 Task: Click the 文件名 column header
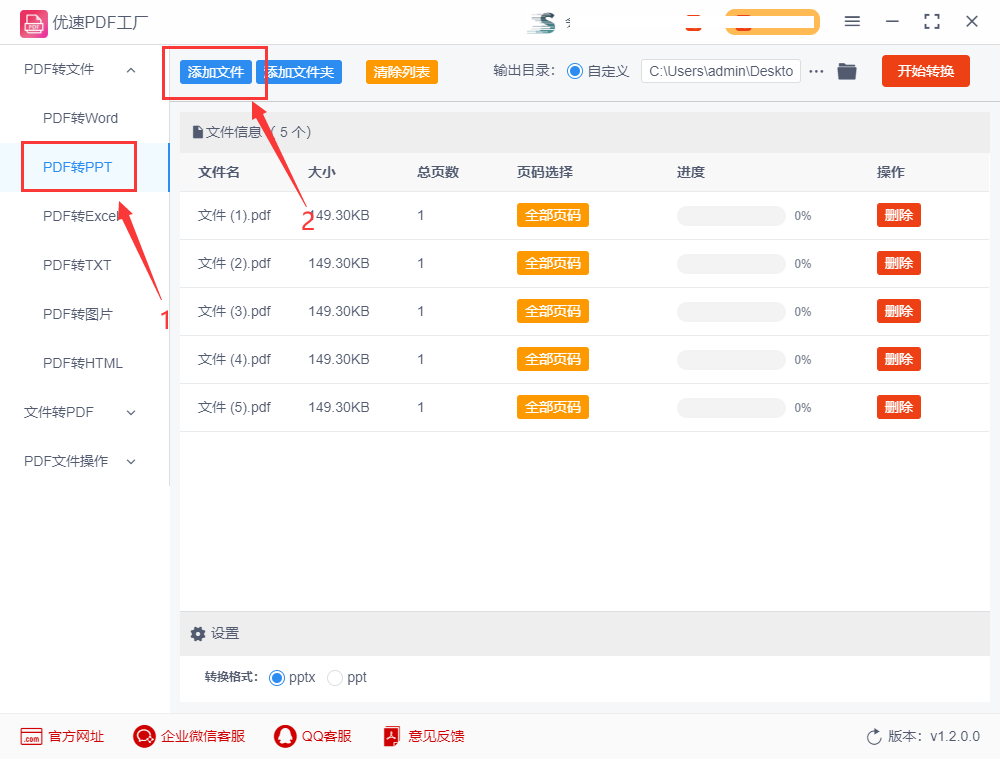[x=219, y=172]
